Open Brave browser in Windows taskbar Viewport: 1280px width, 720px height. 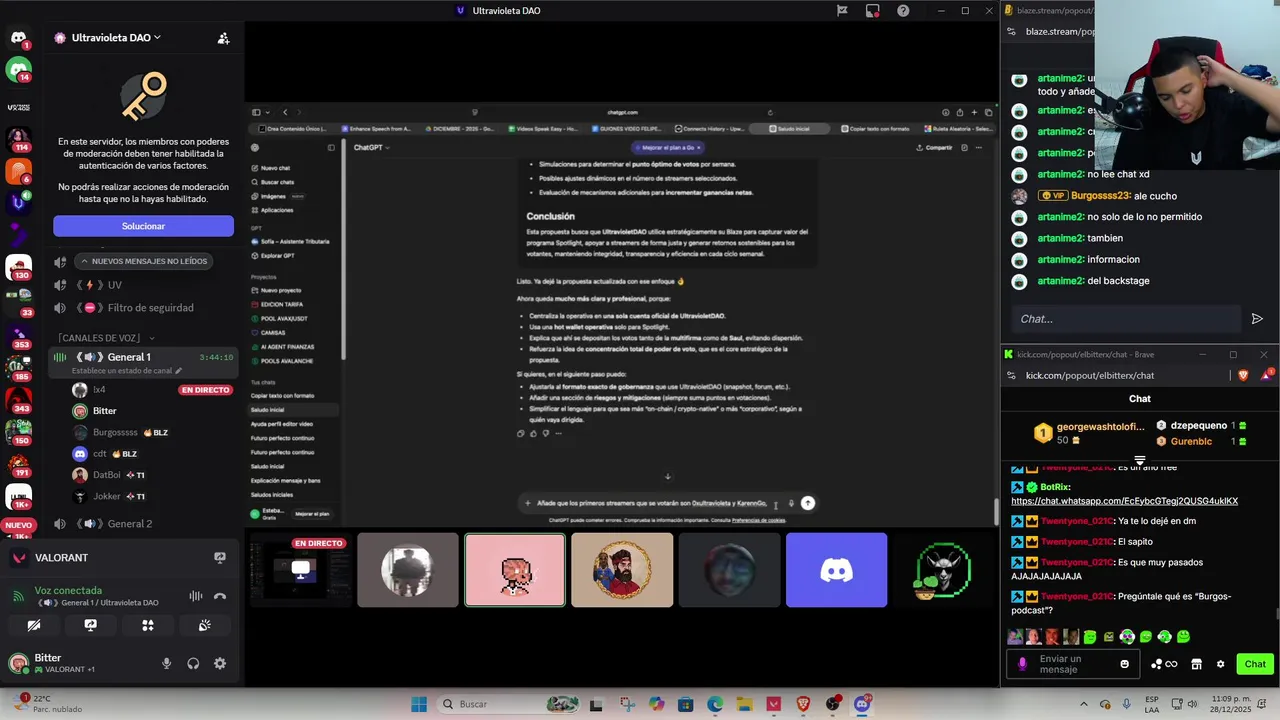pyautogui.click(x=803, y=704)
